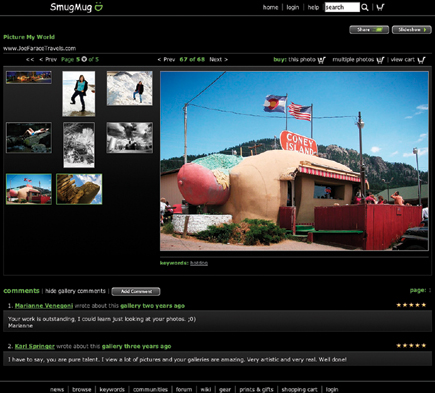The image size is (435, 393).
Task: Select the hot dog building thumbnail
Action: 29,189
